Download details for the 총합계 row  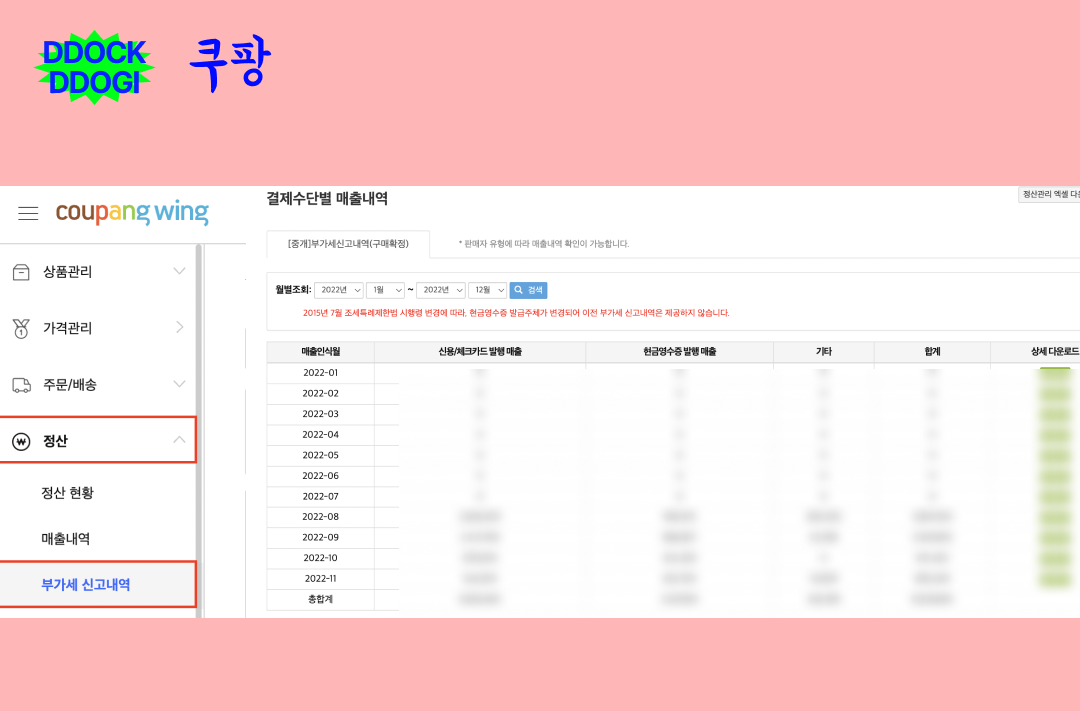click(1055, 600)
